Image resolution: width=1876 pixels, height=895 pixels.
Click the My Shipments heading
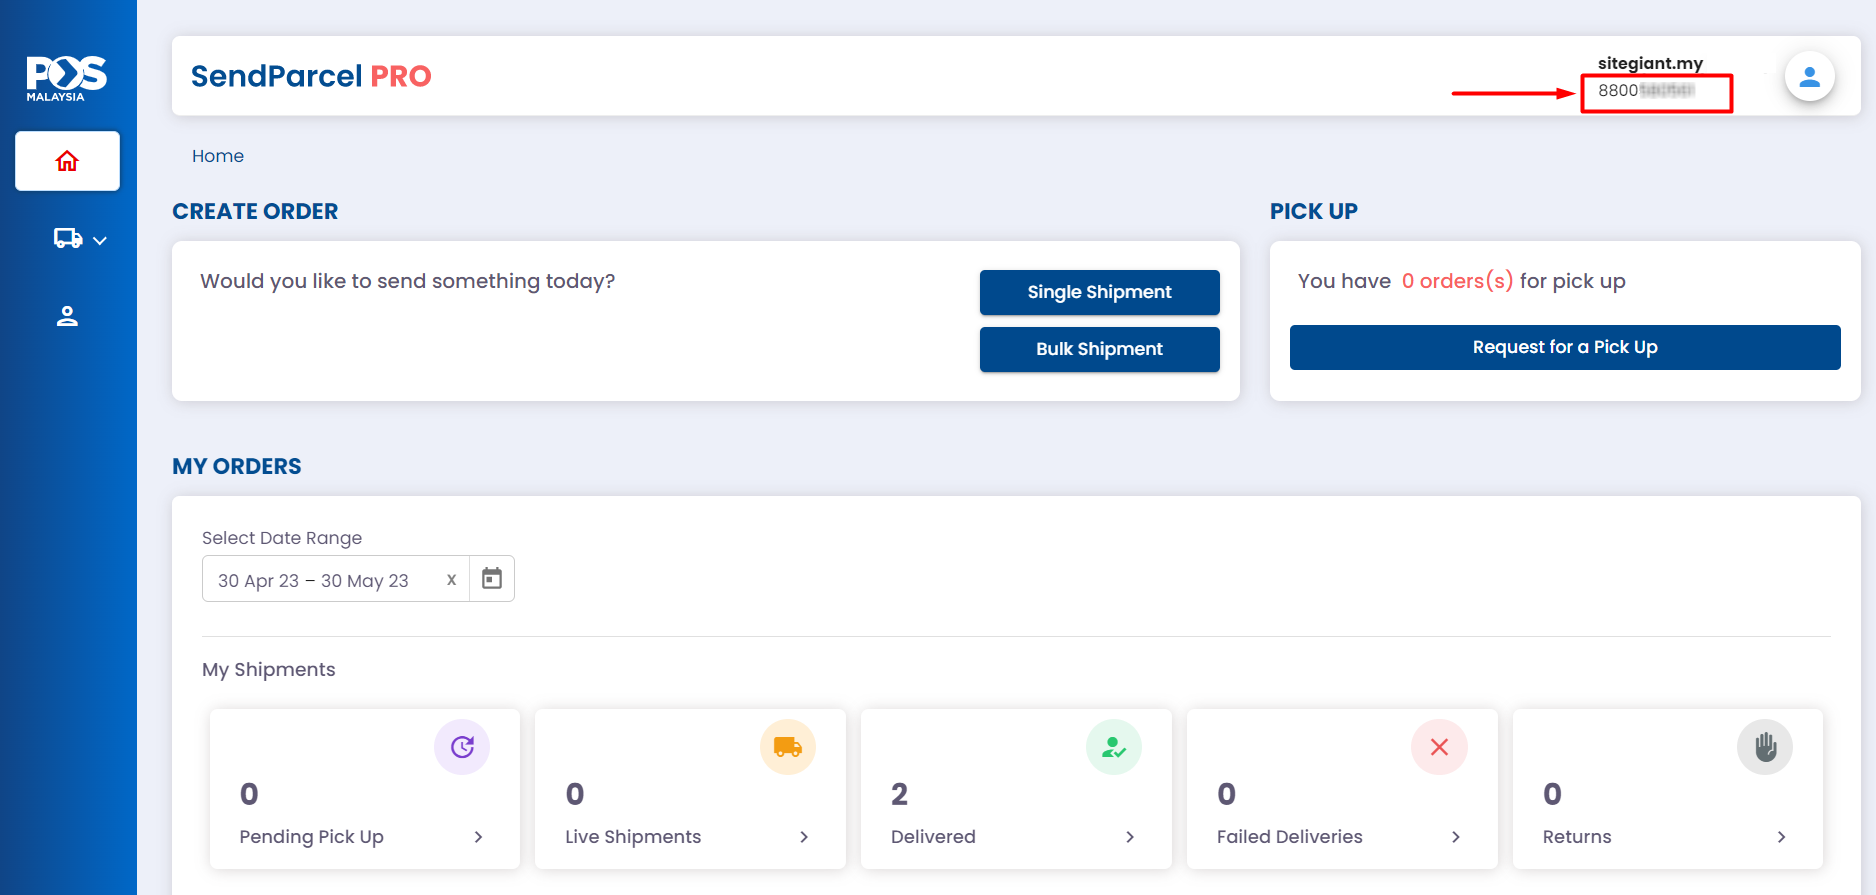pos(269,670)
